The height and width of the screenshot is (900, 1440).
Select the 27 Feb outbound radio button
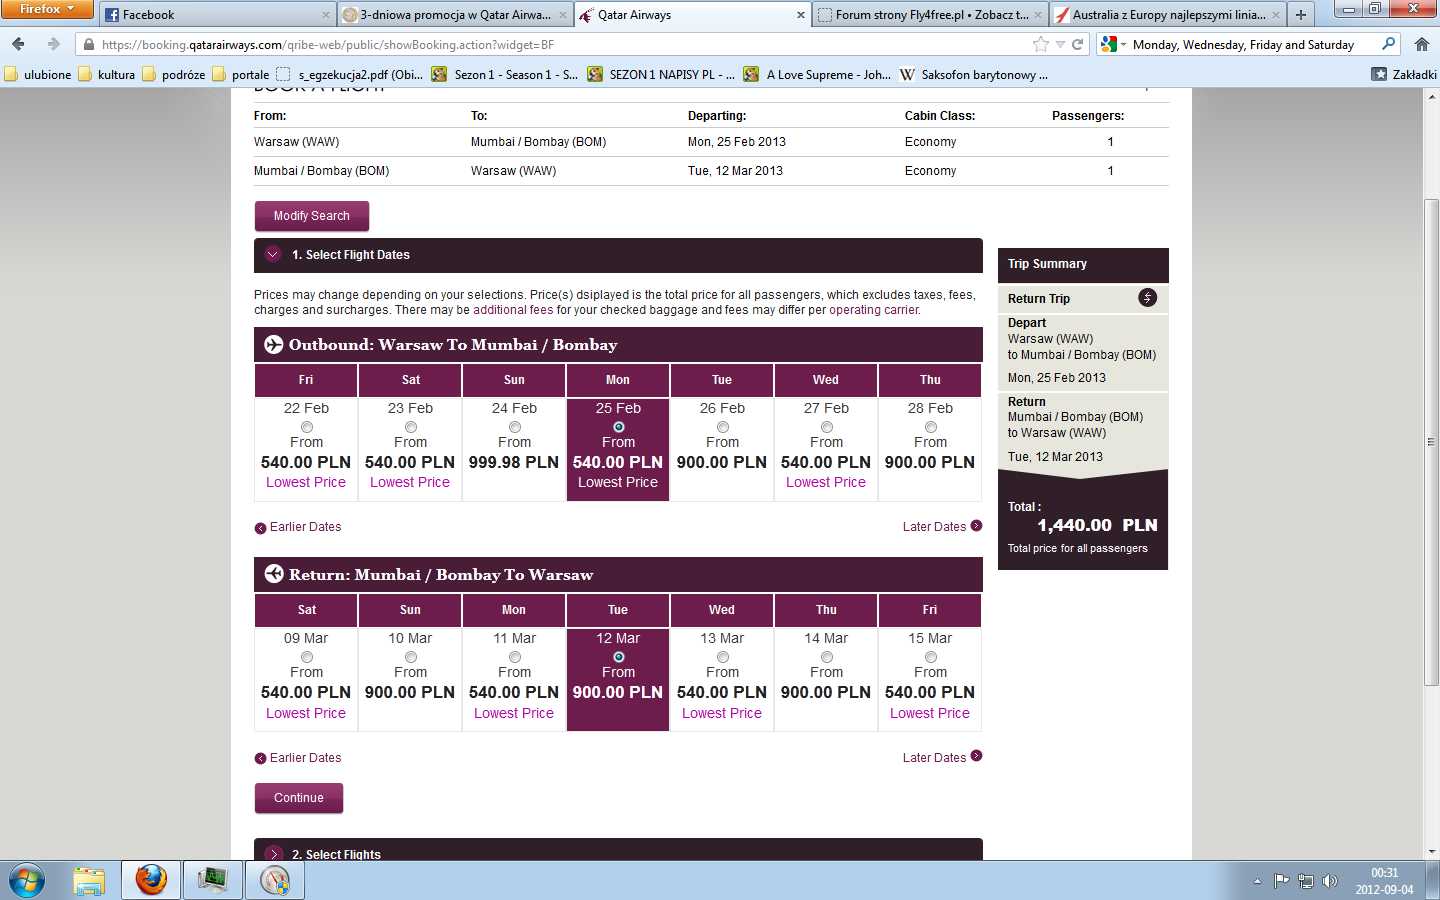(x=826, y=427)
